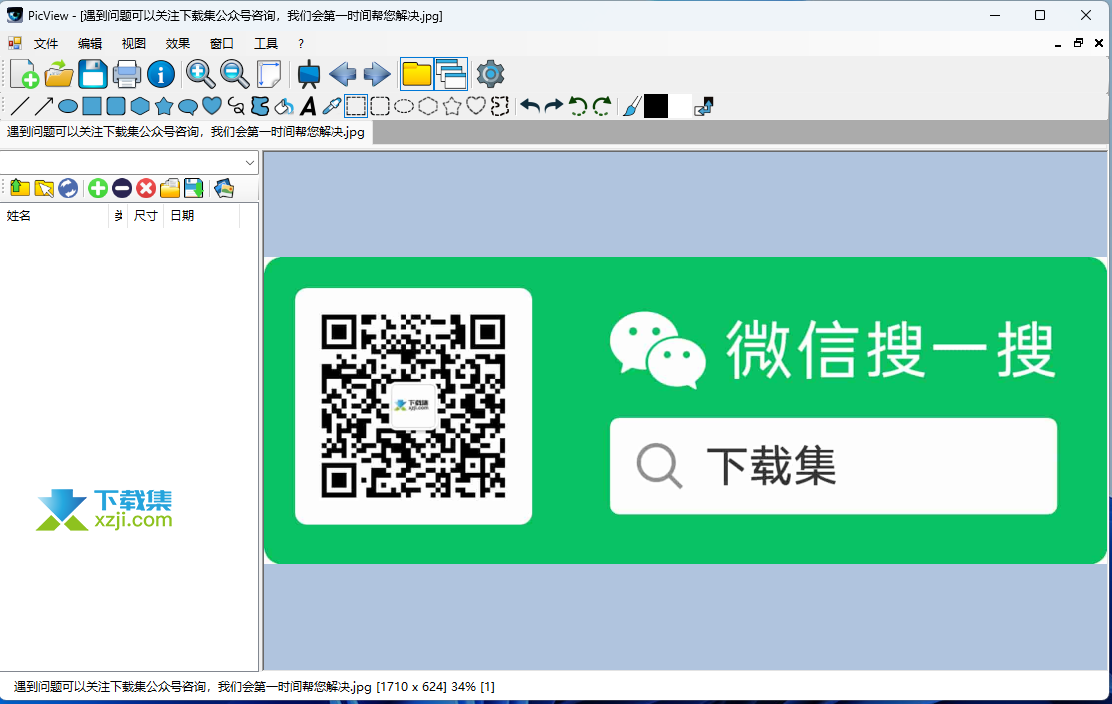Viewport: 1112px width, 704px height.
Task: Rotate image clockwise with green arrow
Action: pyautogui.click(x=602, y=106)
